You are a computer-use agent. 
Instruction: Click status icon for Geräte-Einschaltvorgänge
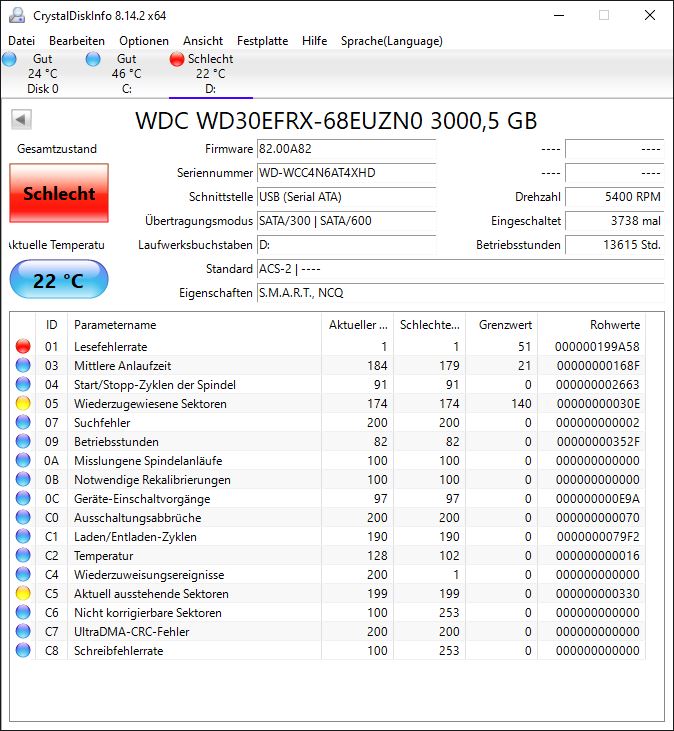coord(23,498)
